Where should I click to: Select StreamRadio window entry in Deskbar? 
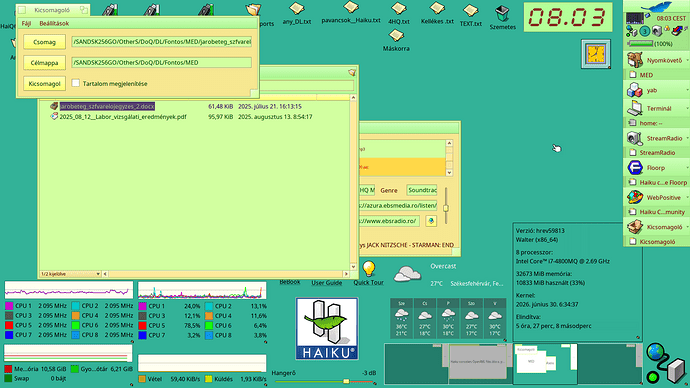(x=656, y=153)
